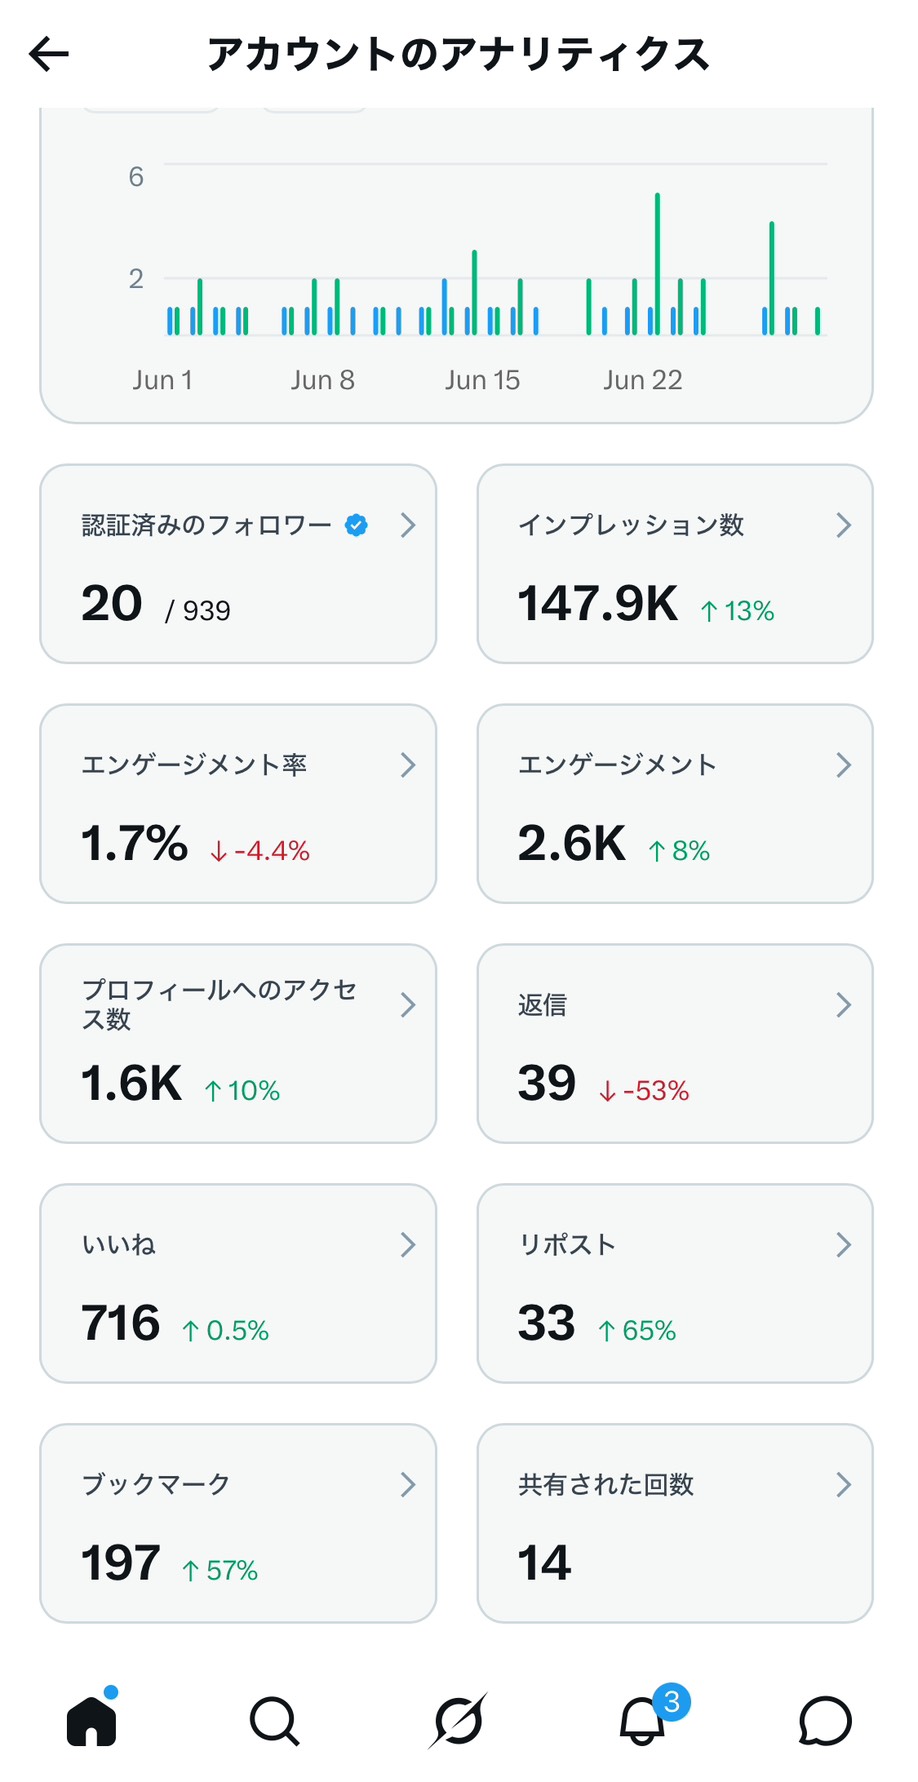
Task: Tap the back arrow icon
Action: point(49,54)
